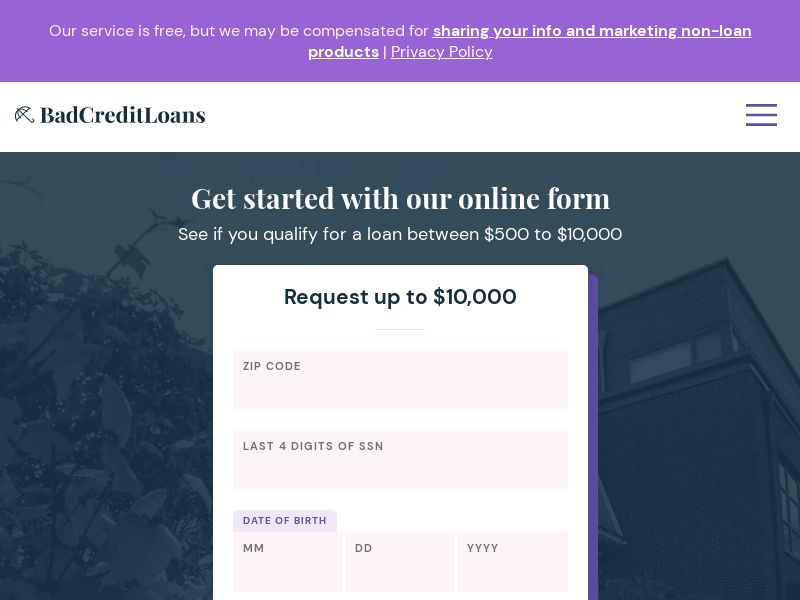Open the Privacy Policy page
The image size is (800, 600).
pyautogui.click(x=441, y=52)
